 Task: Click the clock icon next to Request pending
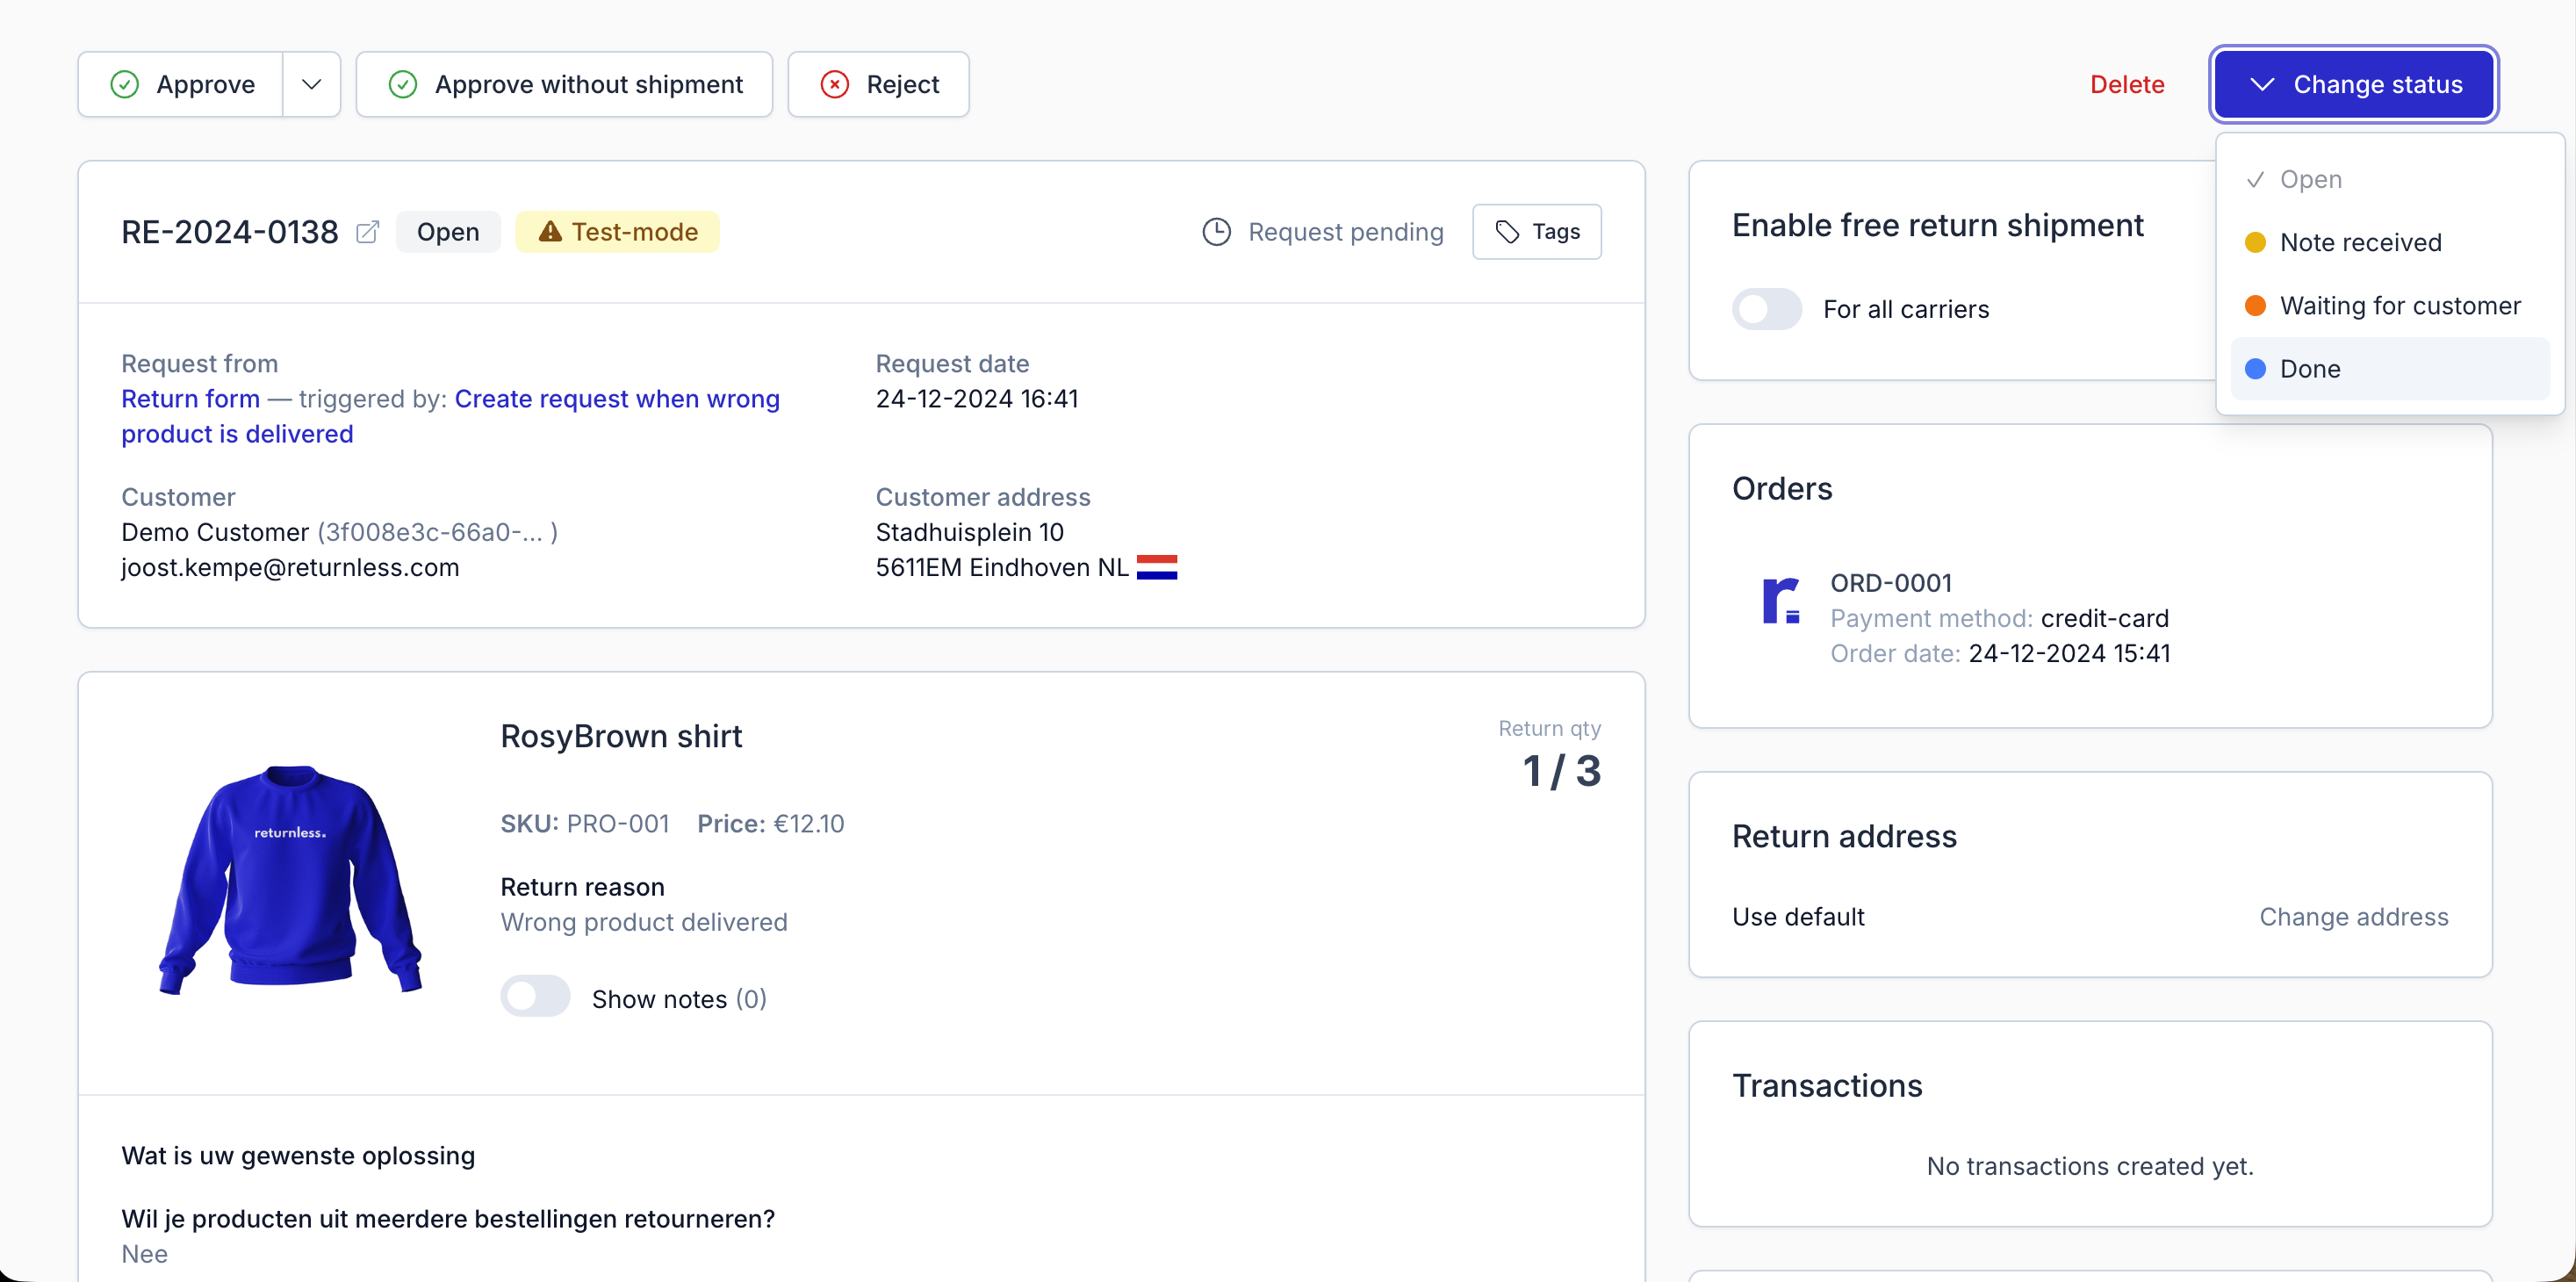1216,232
